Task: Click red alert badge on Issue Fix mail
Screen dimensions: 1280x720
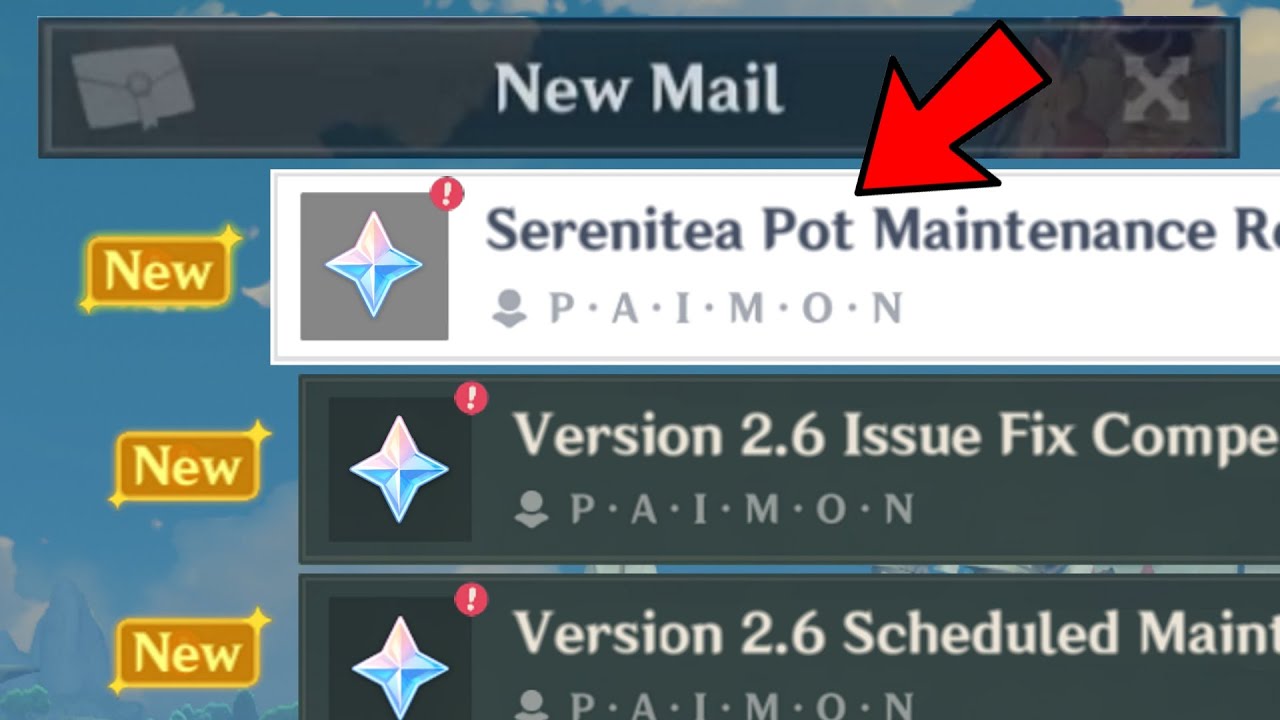Action: (x=471, y=398)
